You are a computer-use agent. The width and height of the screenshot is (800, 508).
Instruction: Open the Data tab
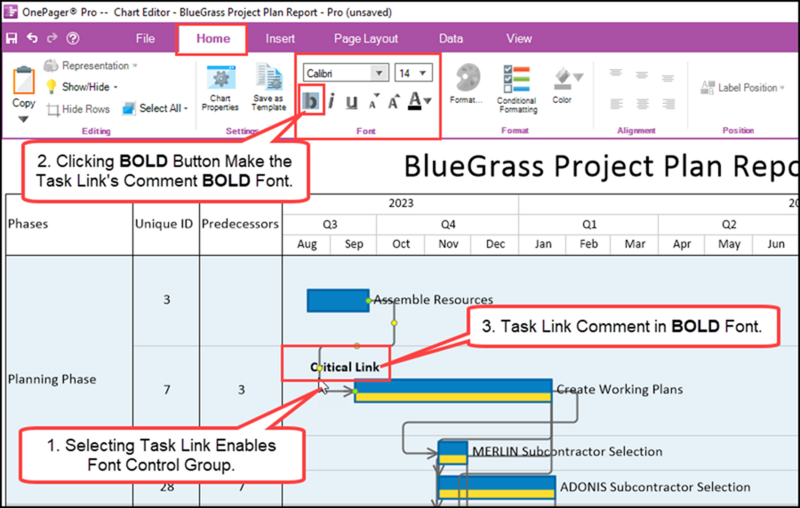tap(451, 39)
